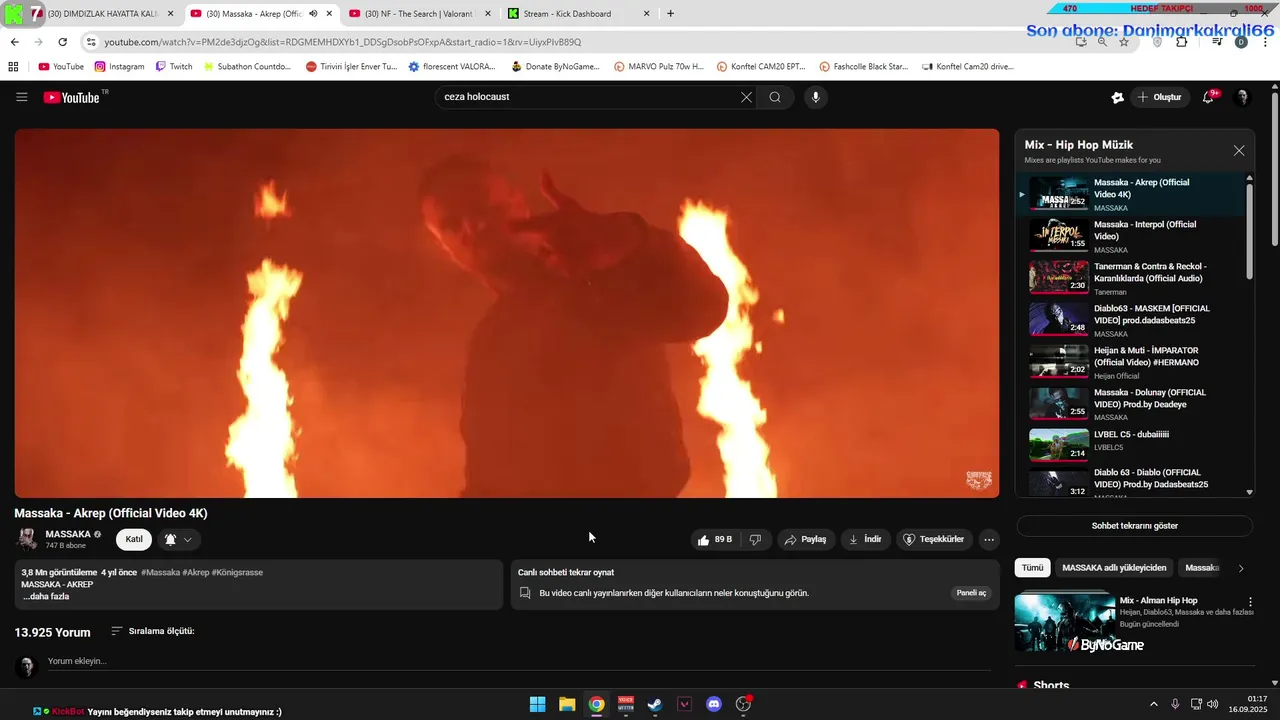Switch to Stream - Kick Dashboard tab
The height and width of the screenshot is (720, 1280).
click(x=578, y=14)
